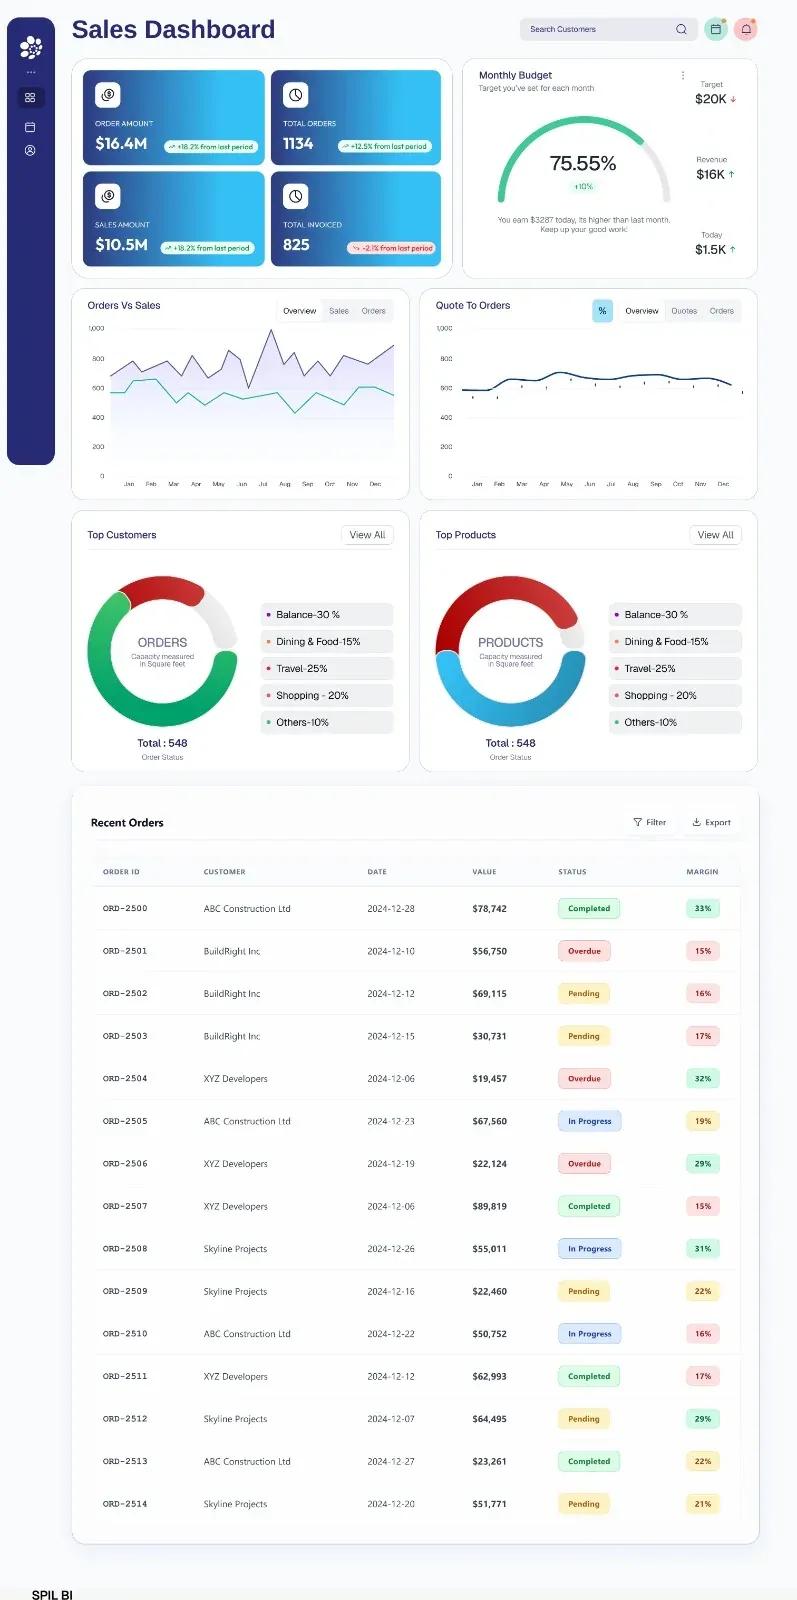This screenshot has height=1600, width=797.
Task: Select Orders tab in Quote To Orders
Action: [x=722, y=311]
